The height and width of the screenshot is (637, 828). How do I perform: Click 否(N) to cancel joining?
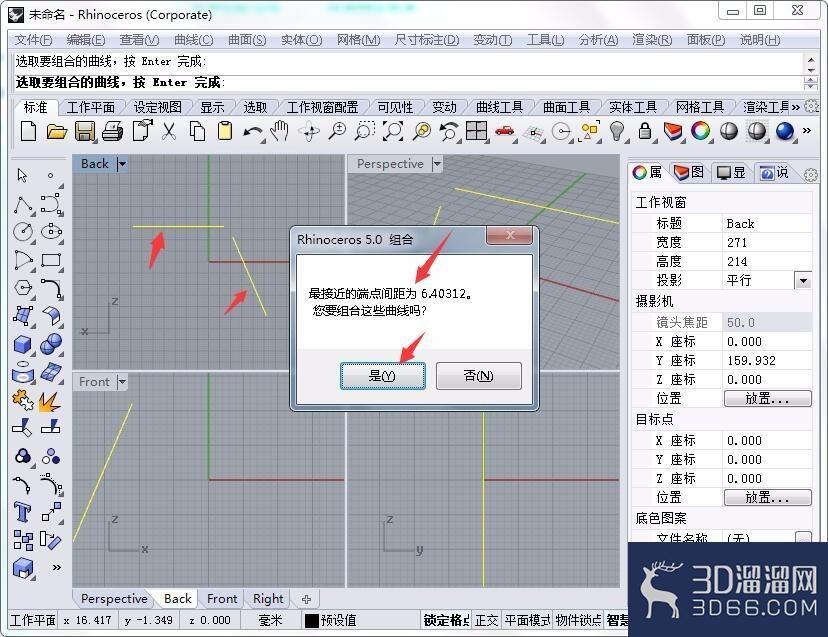pyautogui.click(x=478, y=376)
